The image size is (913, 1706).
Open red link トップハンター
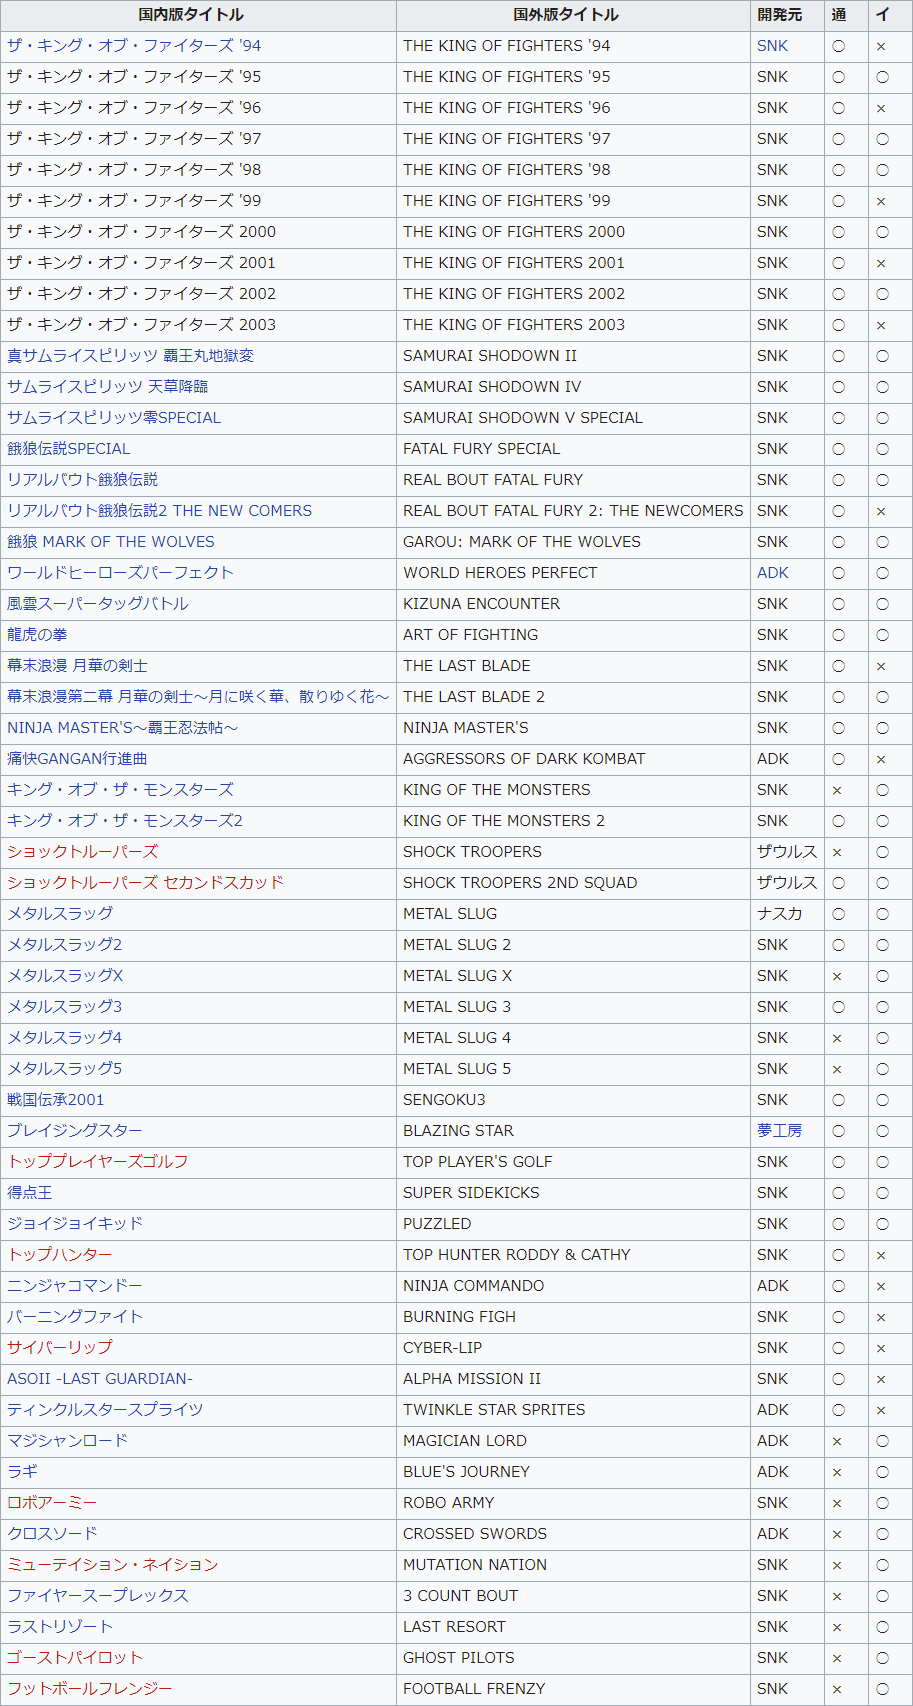pyautogui.click(x=59, y=1255)
